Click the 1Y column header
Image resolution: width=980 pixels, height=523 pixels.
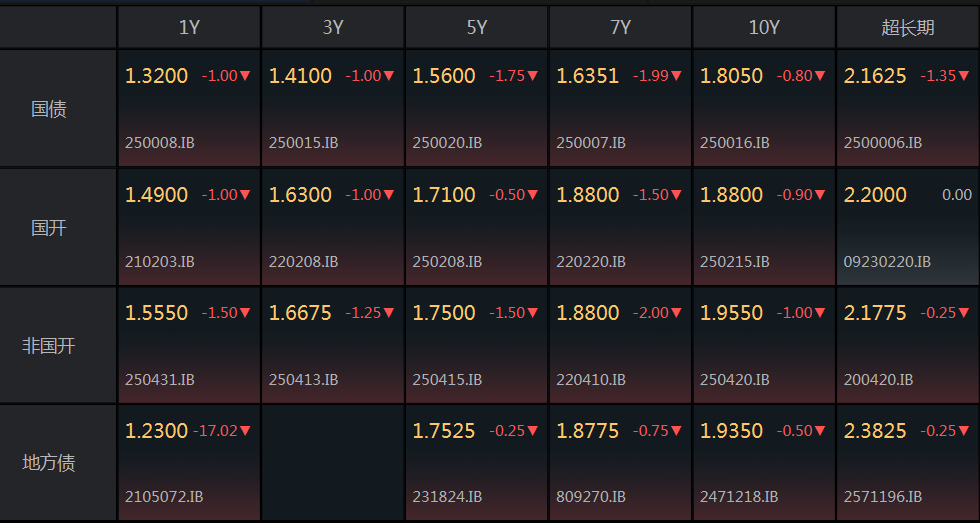189,28
